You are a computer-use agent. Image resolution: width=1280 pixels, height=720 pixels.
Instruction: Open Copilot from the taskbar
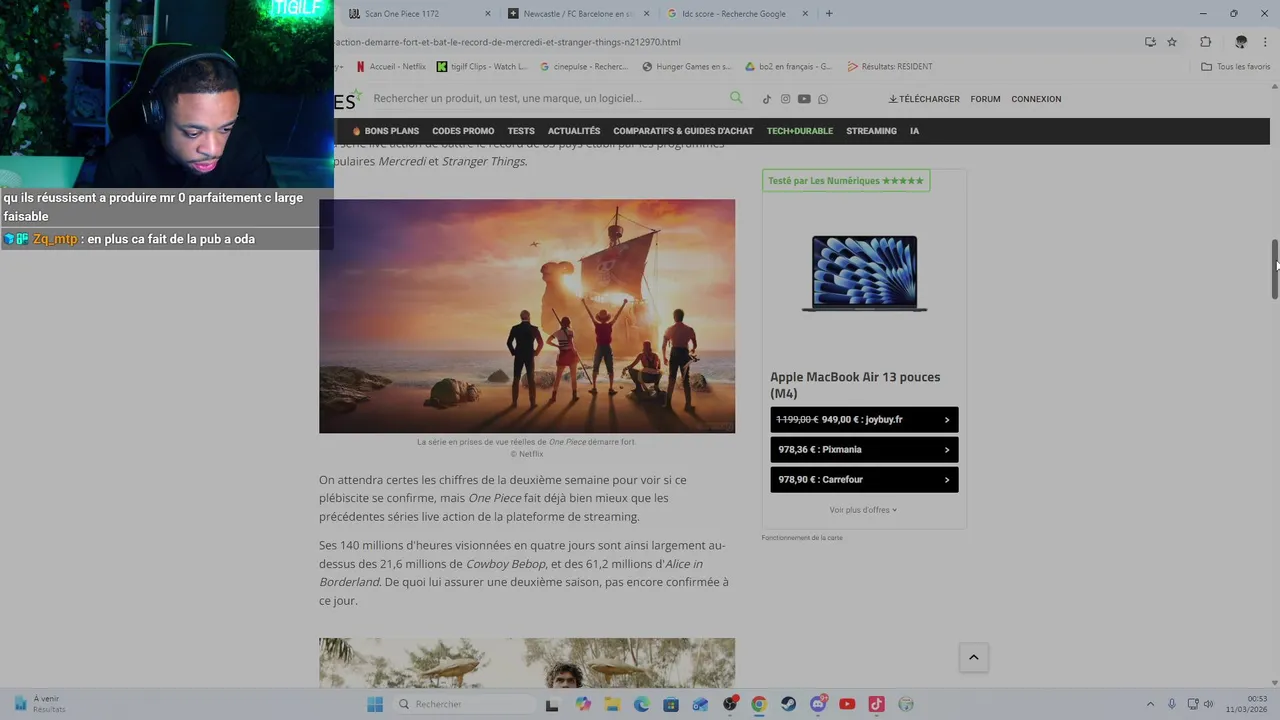(x=583, y=704)
